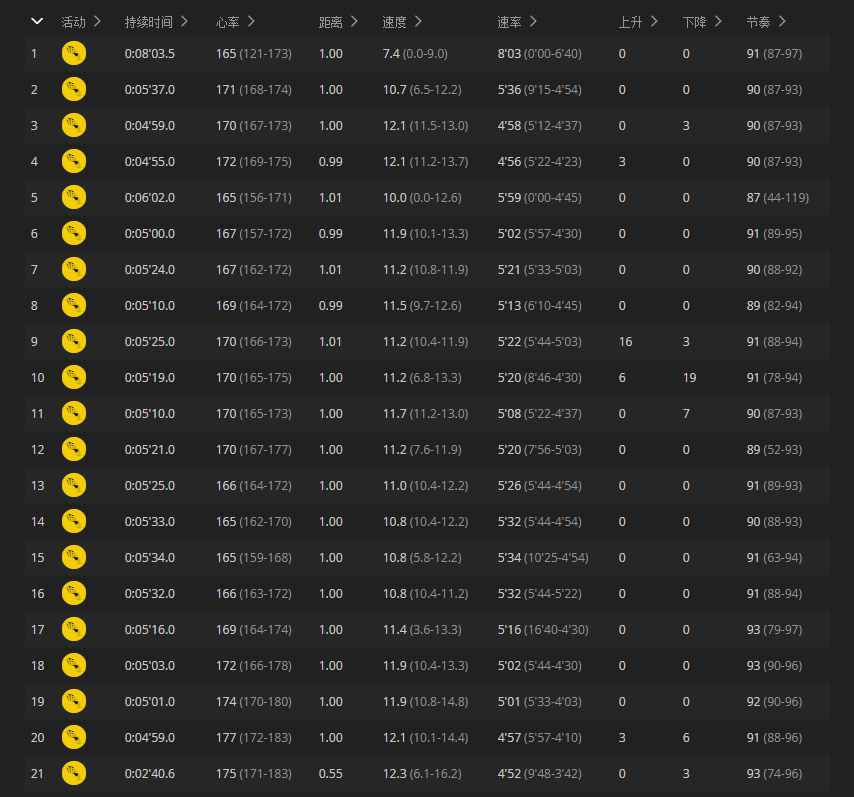This screenshot has width=854, height=797.
Task: Click duration 0:05'33.0 in lap 14
Action: pyautogui.click(x=150, y=521)
